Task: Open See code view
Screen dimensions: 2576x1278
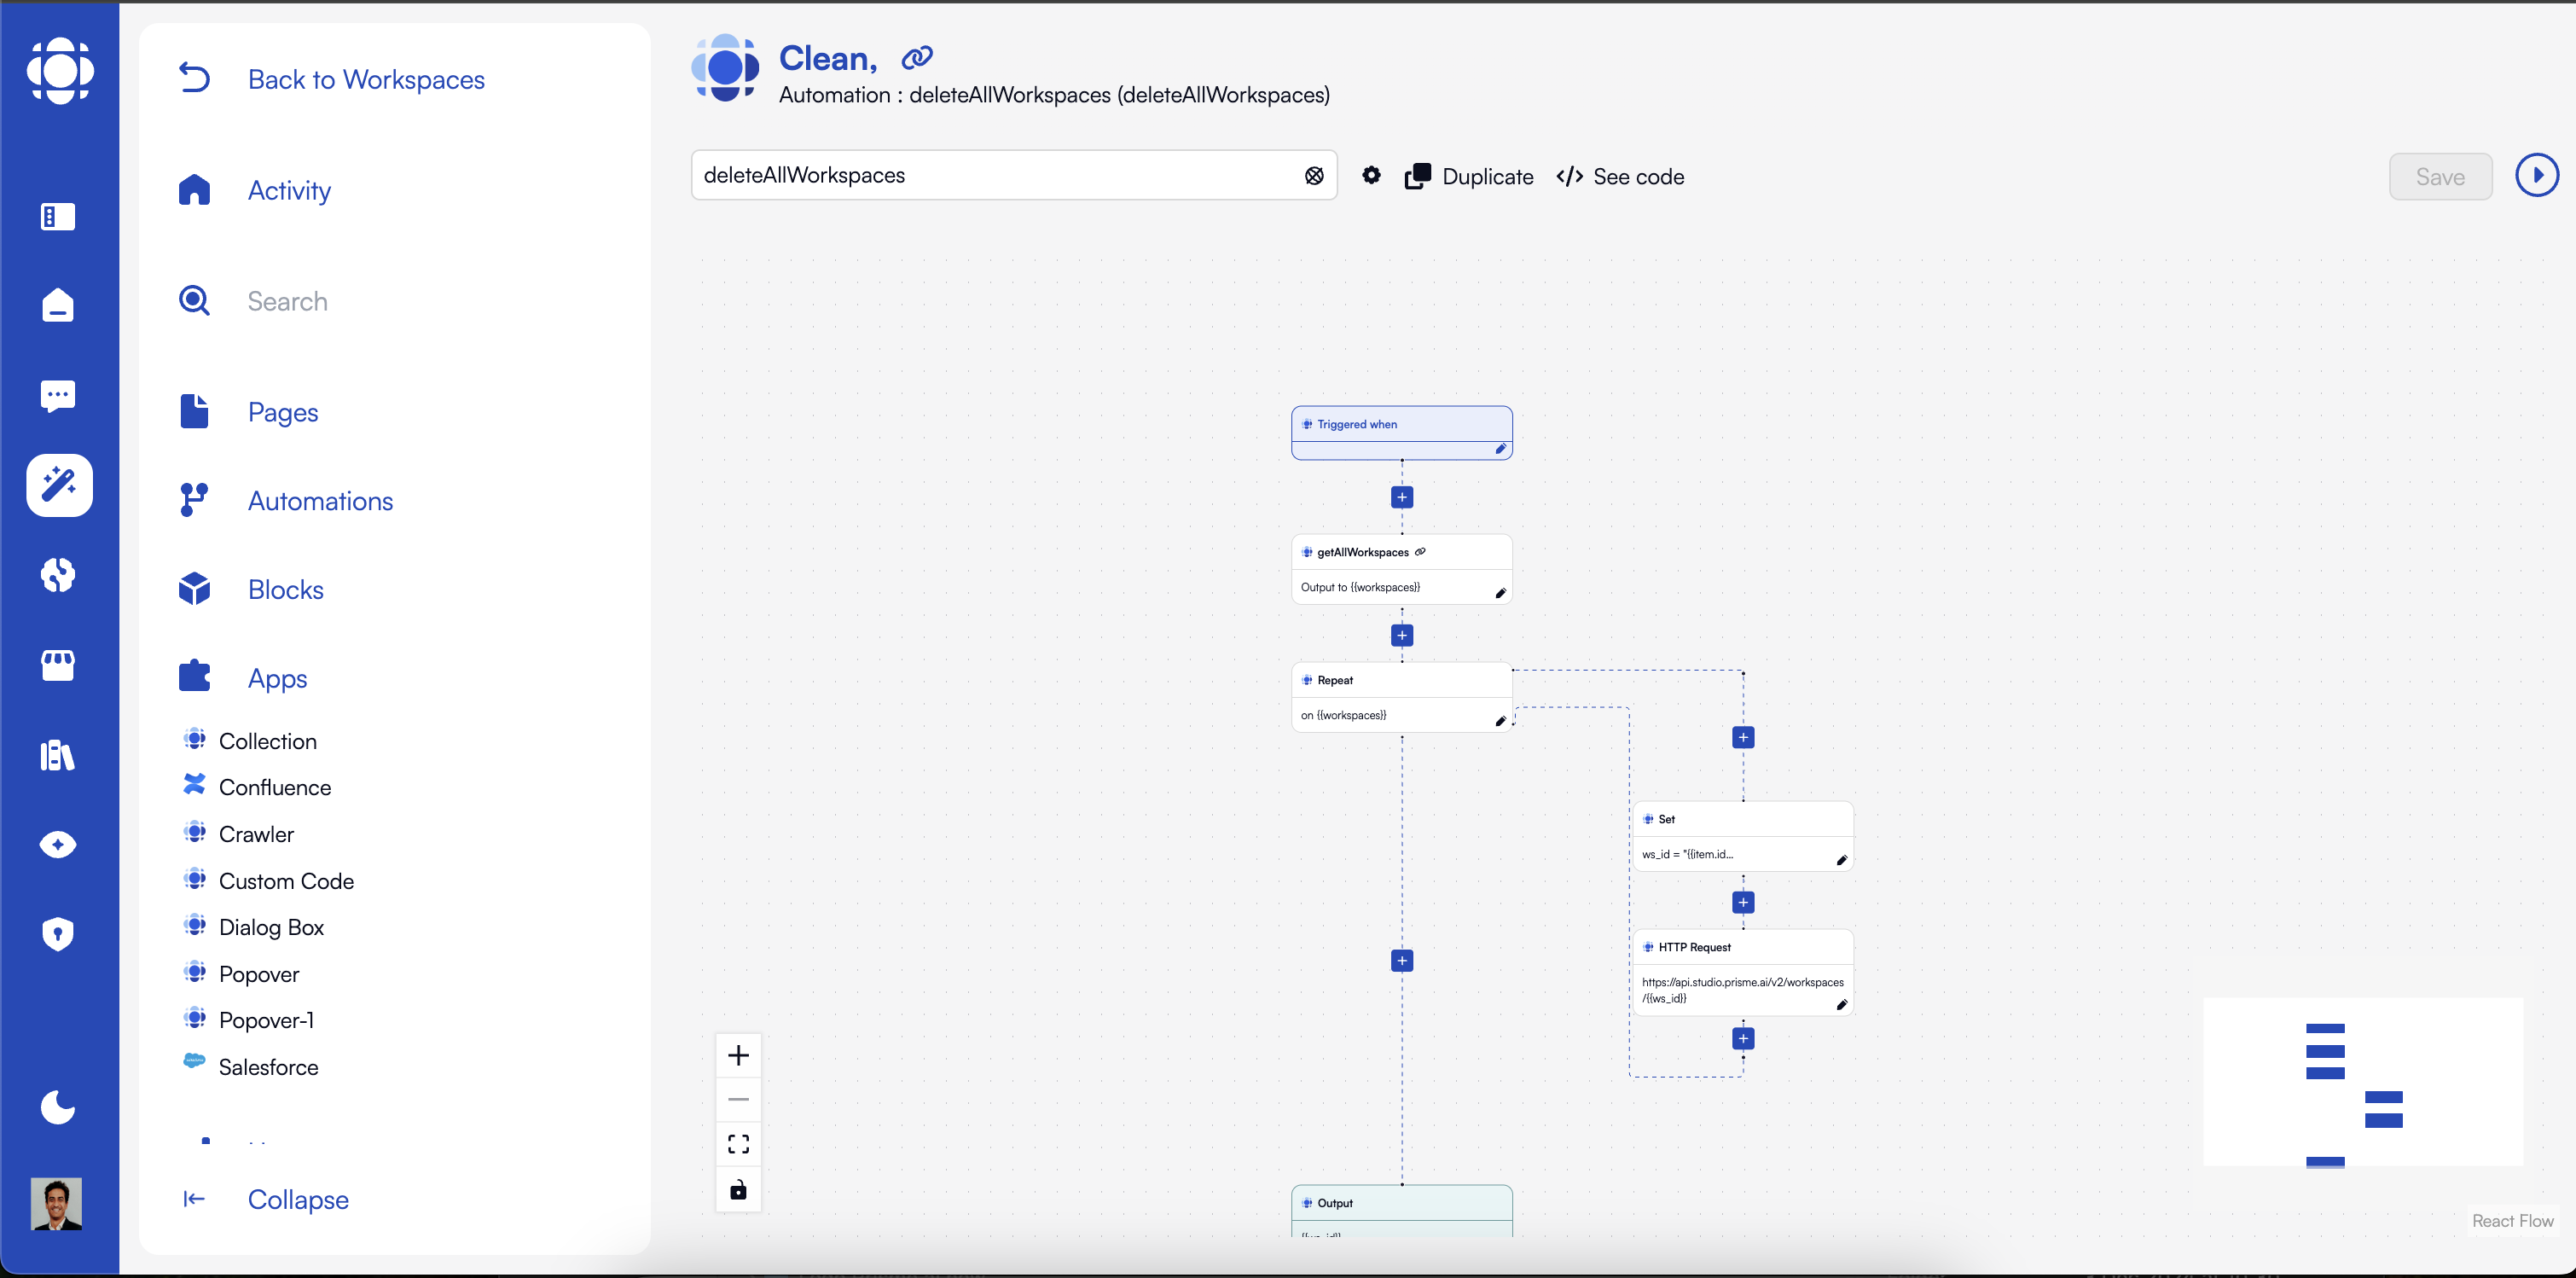Action: click(x=1620, y=177)
